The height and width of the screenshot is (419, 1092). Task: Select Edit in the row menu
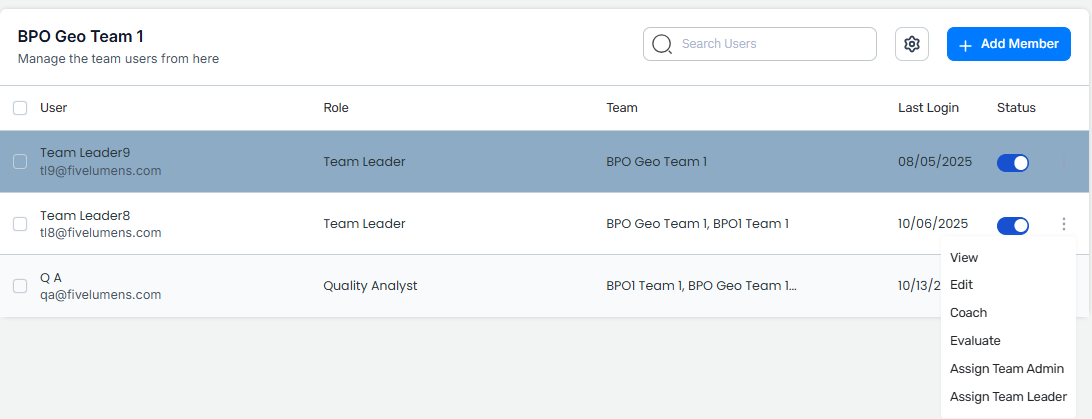coord(961,285)
